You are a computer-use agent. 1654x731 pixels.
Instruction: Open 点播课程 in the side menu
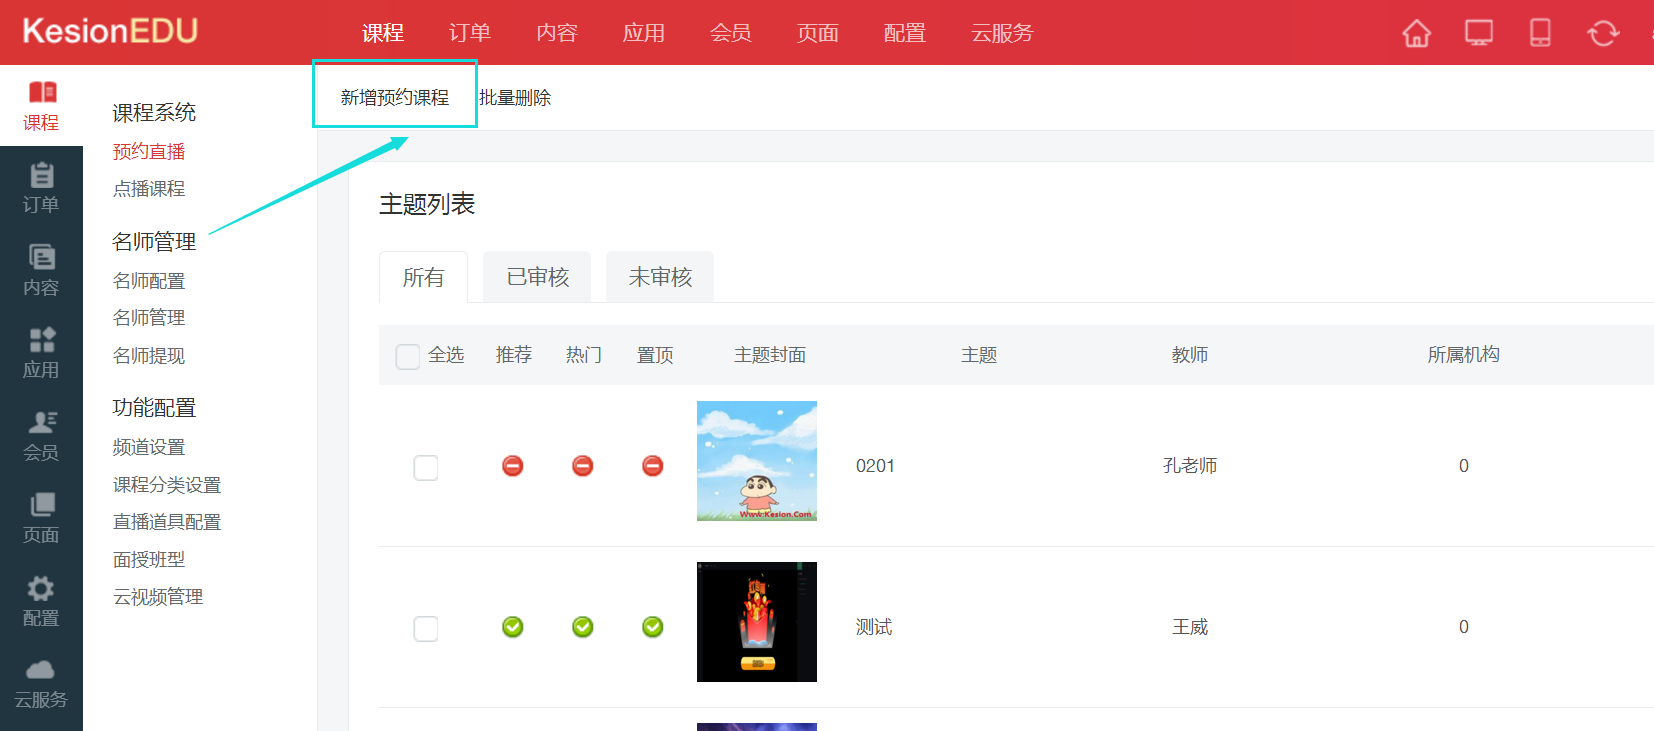tap(149, 189)
